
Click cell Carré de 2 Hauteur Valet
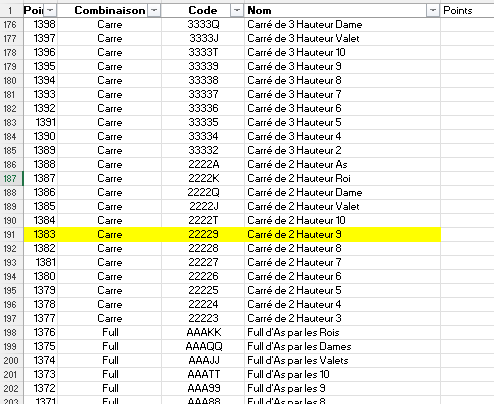tap(342, 207)
